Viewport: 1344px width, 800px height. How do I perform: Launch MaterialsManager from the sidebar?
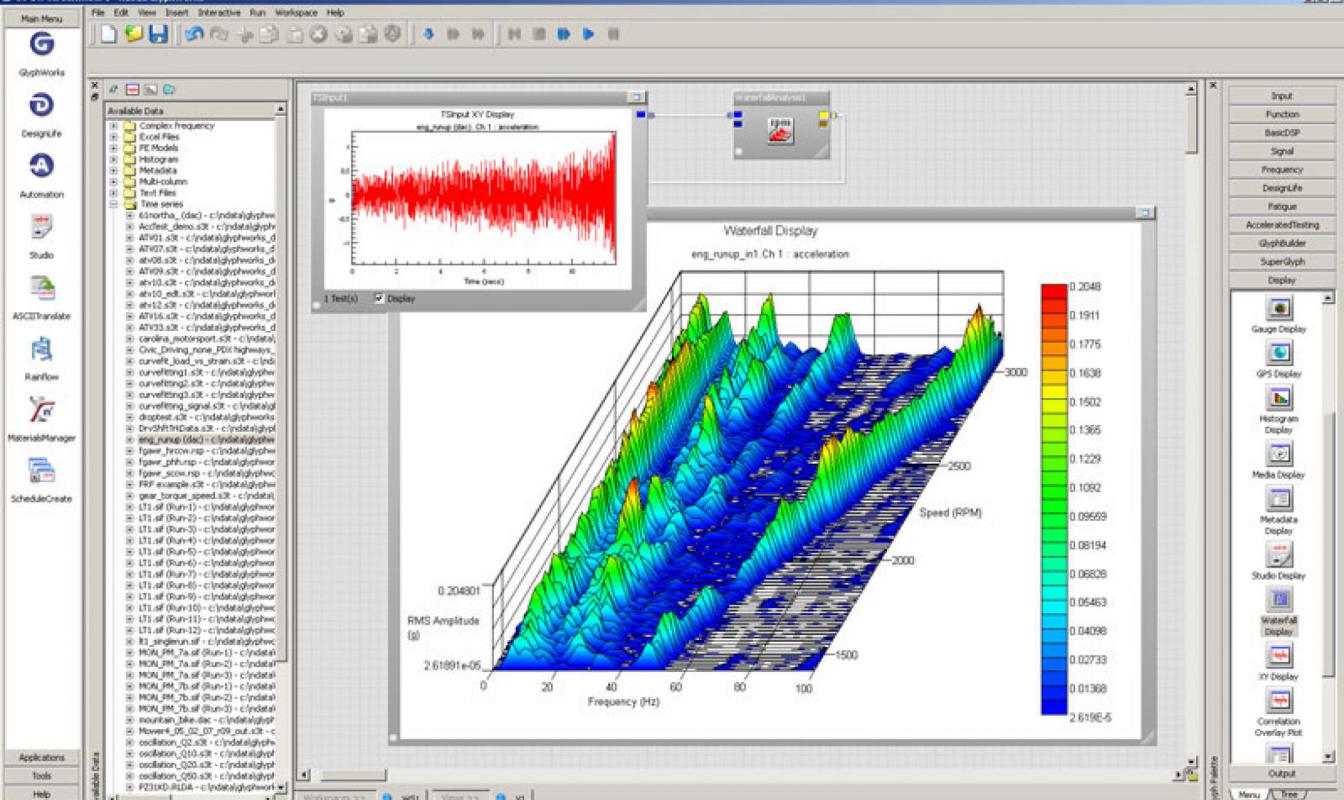pyautogui.click(x=41, y=410)
